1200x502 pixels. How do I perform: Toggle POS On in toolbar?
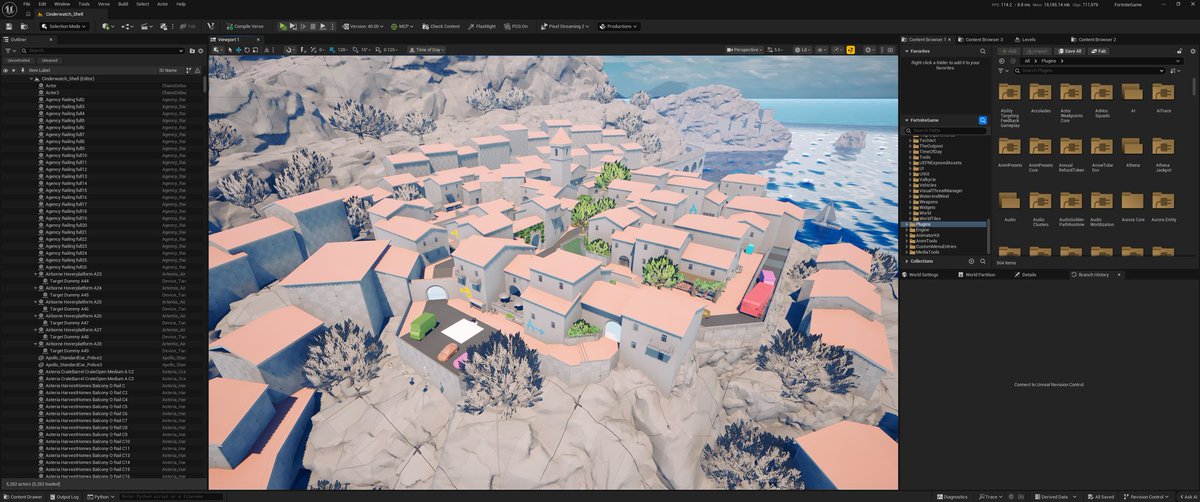click(517, 26)
